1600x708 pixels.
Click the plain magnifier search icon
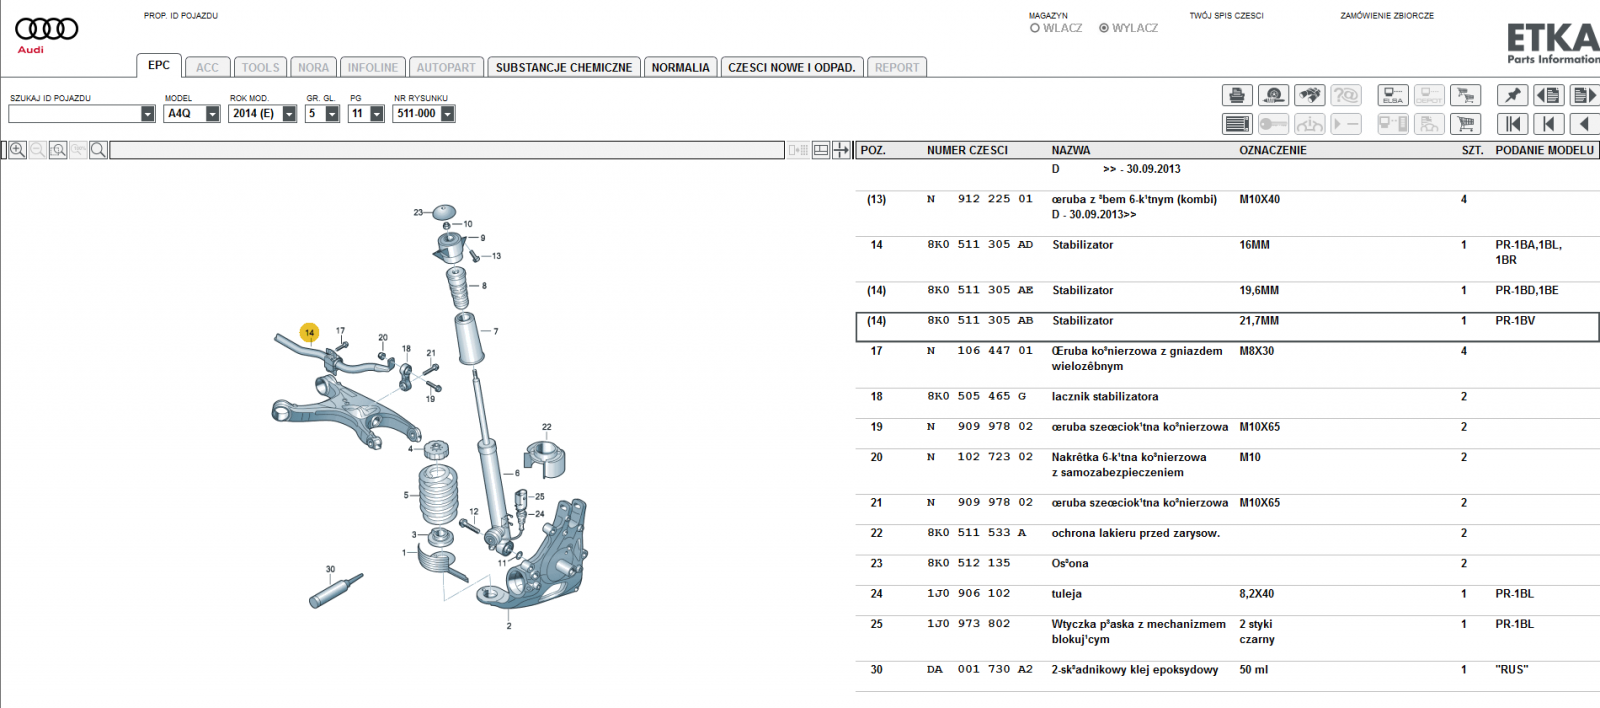[x=98, y=150]
